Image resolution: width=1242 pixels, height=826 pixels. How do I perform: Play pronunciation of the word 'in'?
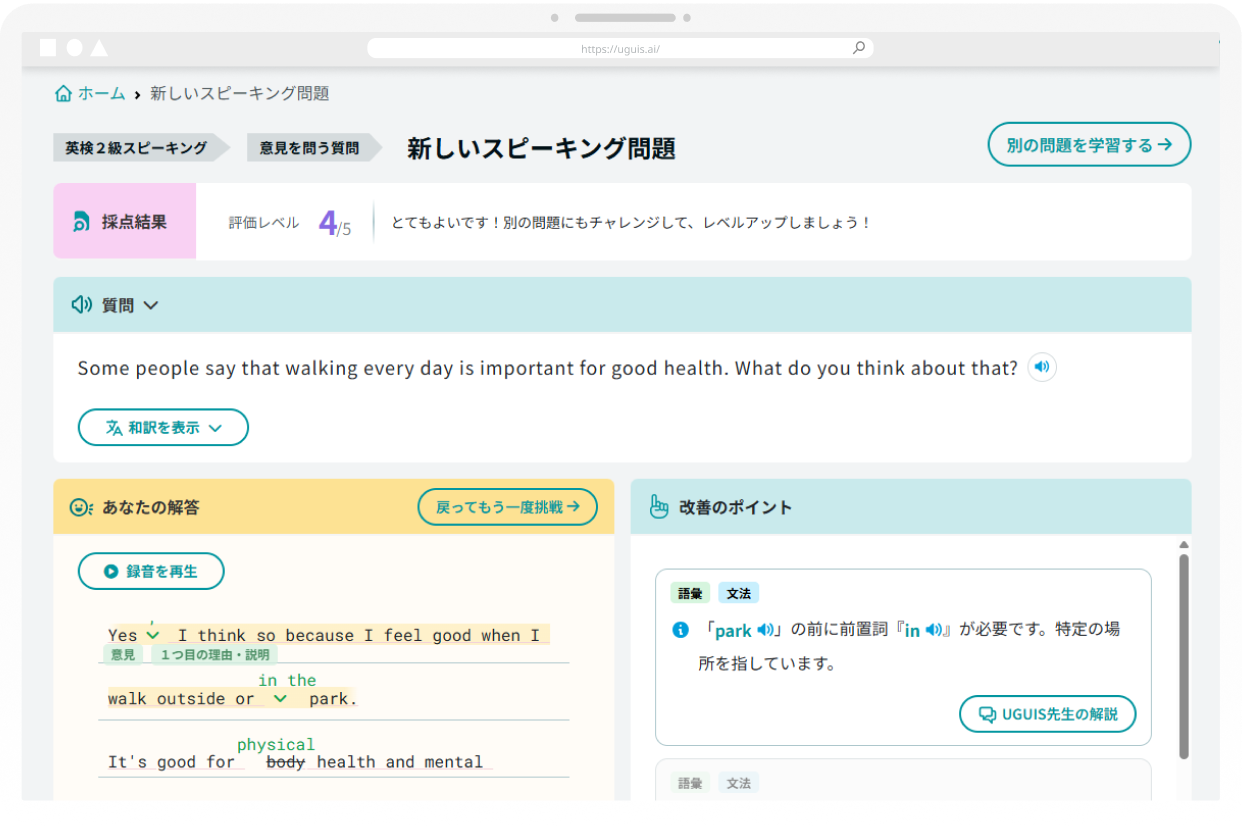pyautogui.click(x=934, y=630)
